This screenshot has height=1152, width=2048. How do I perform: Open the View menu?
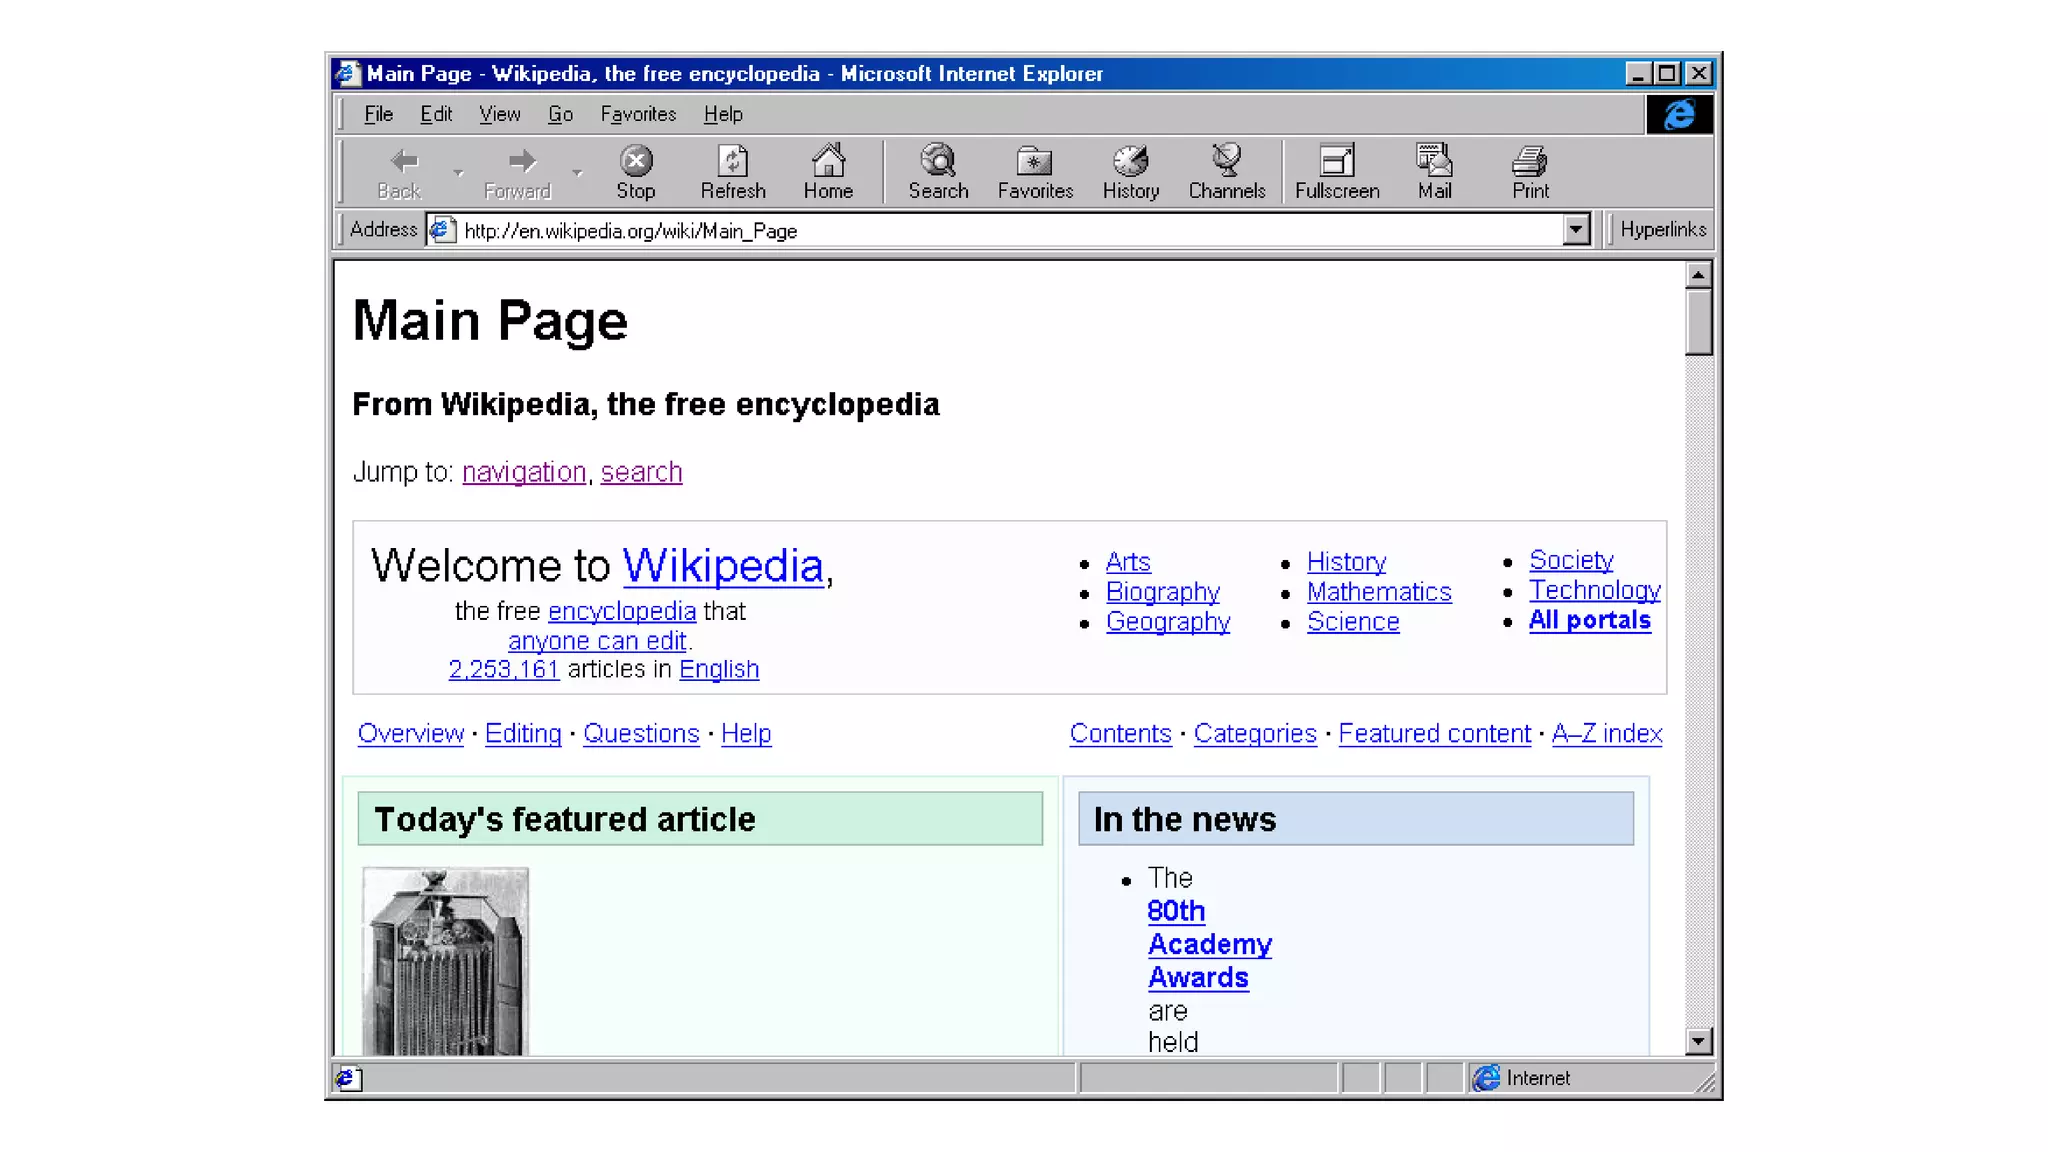click(499, 114)
